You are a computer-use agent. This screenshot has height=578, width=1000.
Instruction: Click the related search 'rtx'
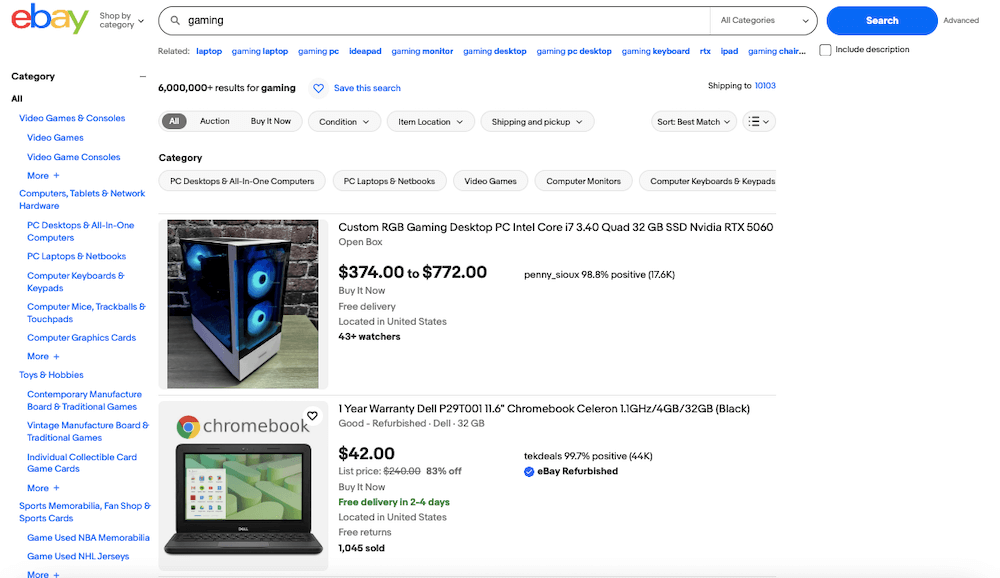coord(705,51)
